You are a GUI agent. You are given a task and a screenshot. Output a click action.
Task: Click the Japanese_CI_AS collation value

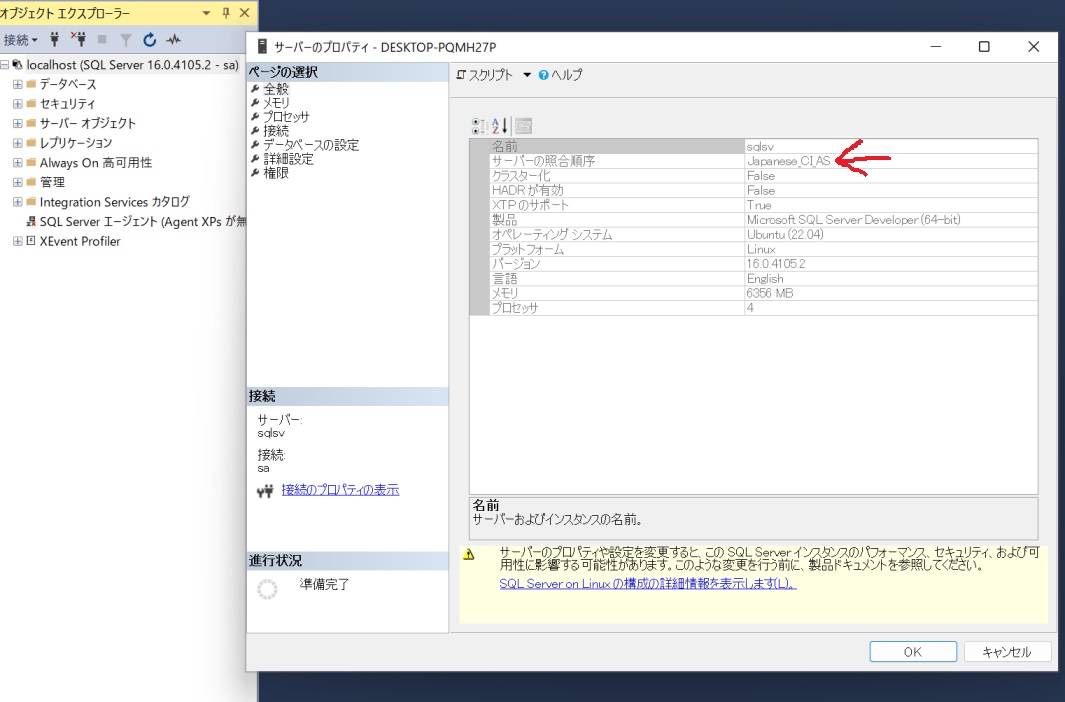pos(789,161)
